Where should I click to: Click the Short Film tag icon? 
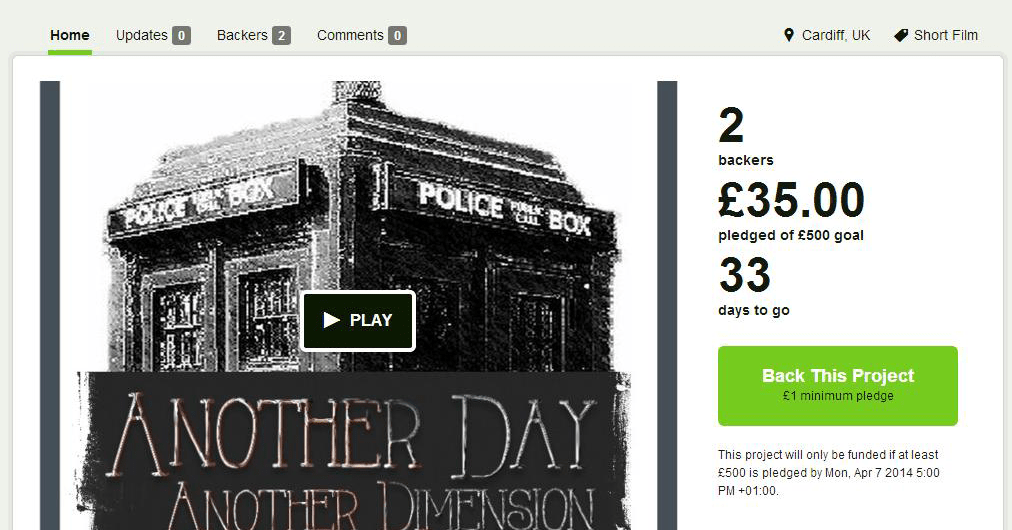901,36
